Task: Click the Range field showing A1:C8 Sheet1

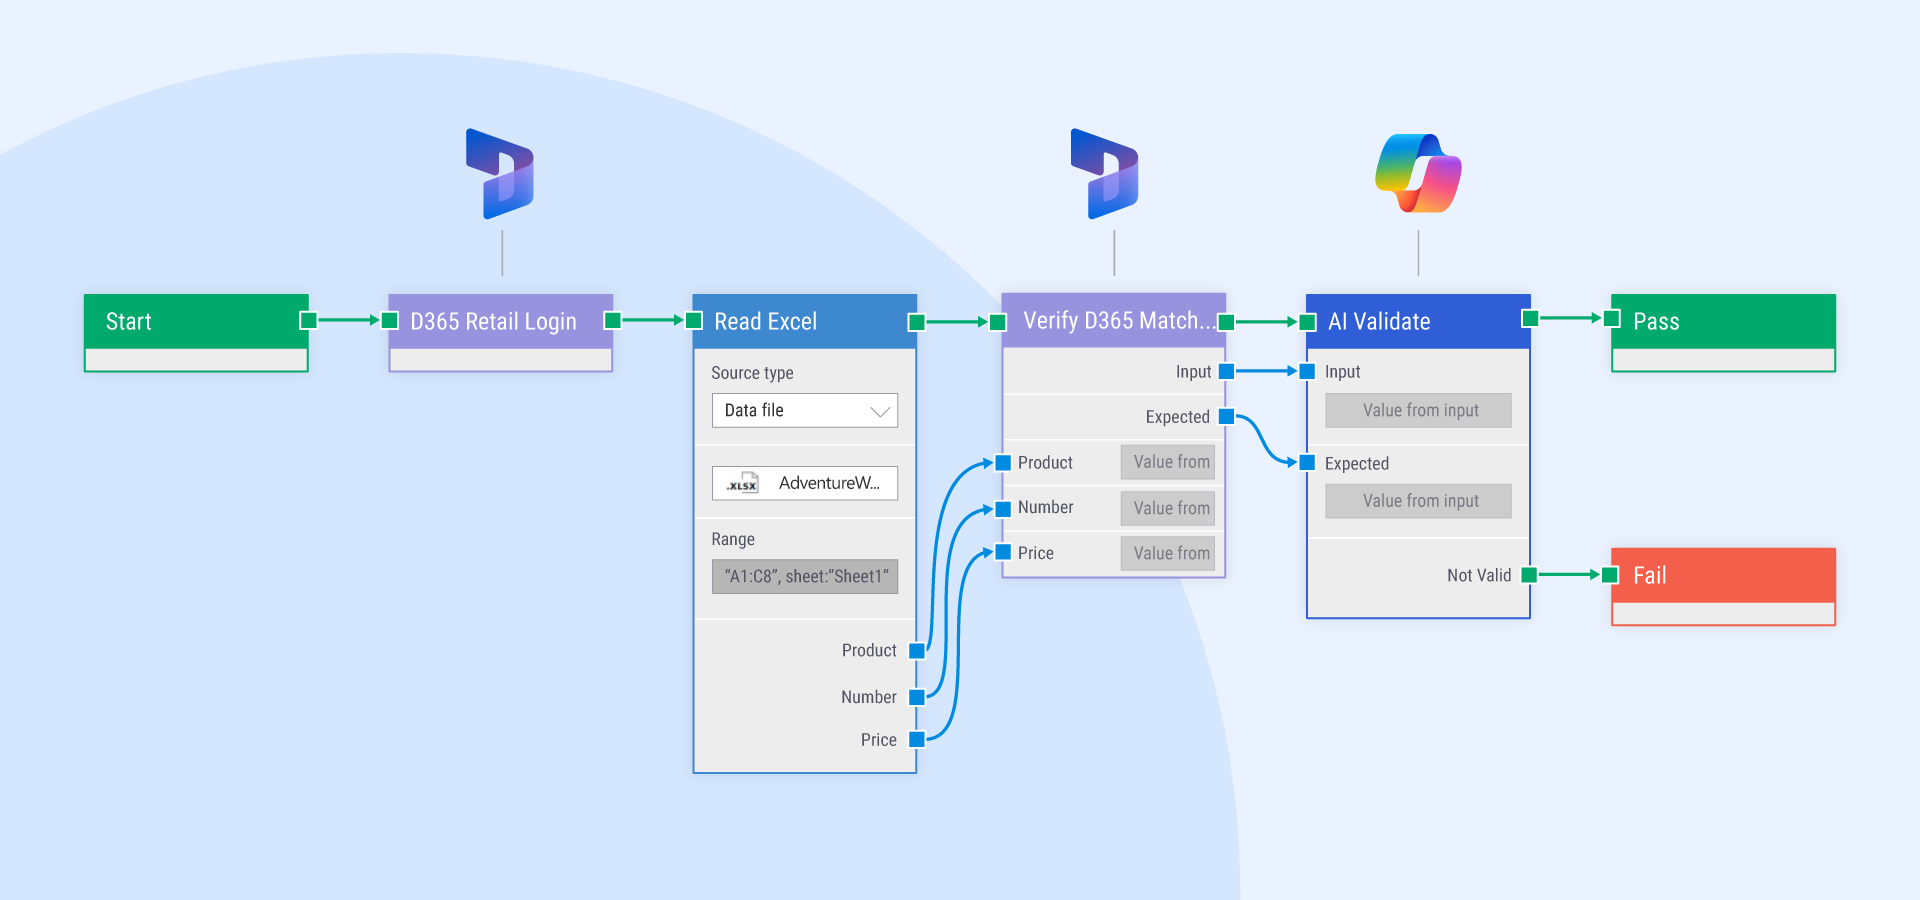Action: tap(804, 575)
